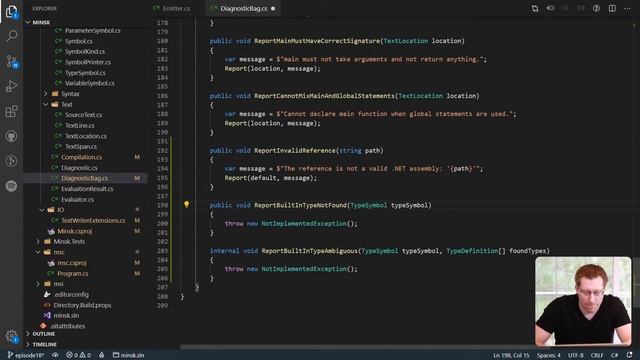
Task: Click the horizontal editor scrollbar
Action: (365, 347)
